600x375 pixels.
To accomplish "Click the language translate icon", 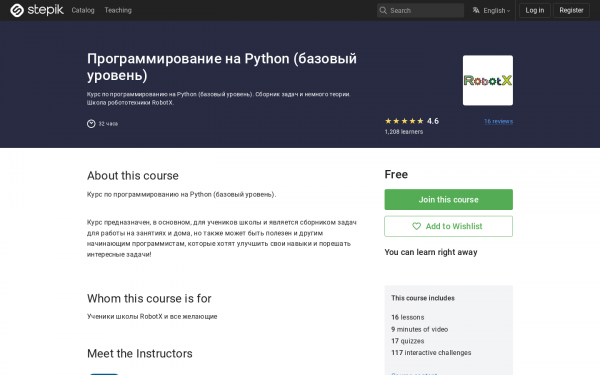I will point(476,10).
